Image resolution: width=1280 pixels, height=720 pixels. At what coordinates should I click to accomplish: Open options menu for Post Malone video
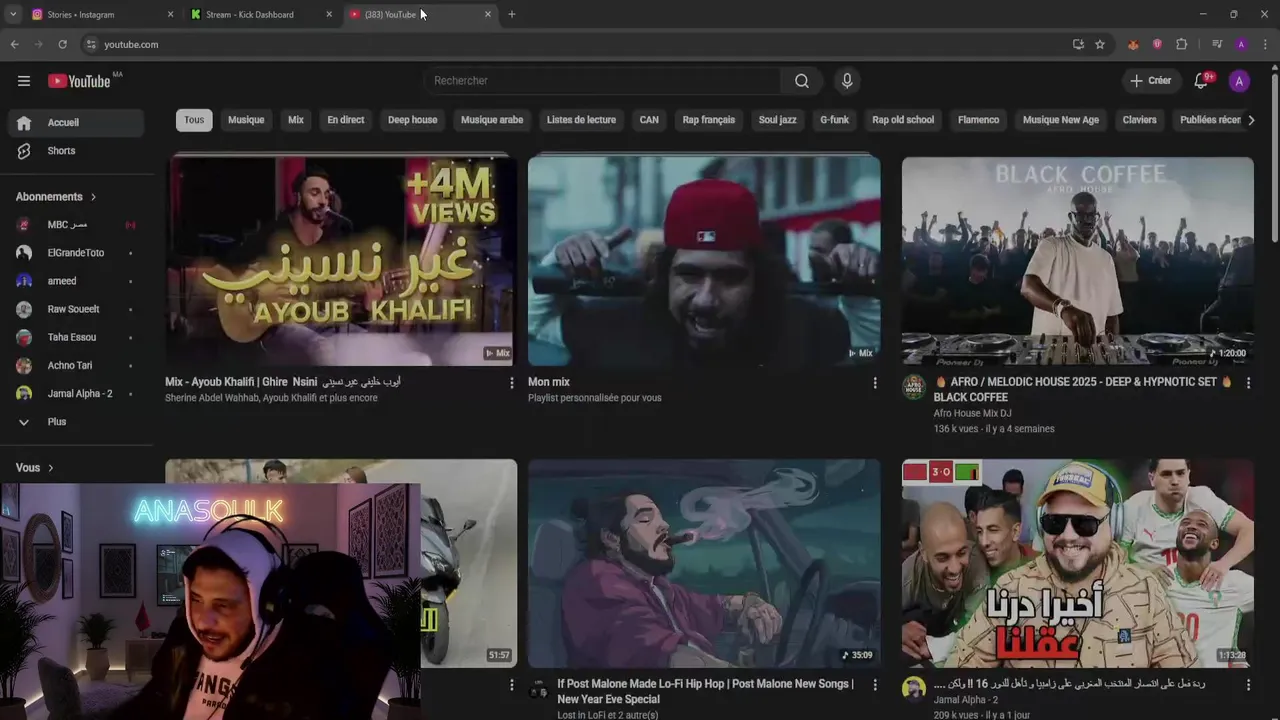(x=875, y=685)
